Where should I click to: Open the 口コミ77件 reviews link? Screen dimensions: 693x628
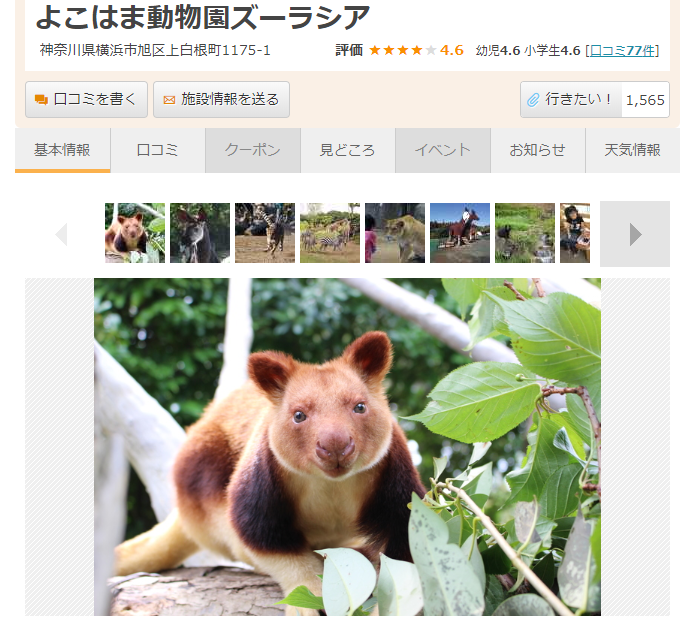[622, 50]
